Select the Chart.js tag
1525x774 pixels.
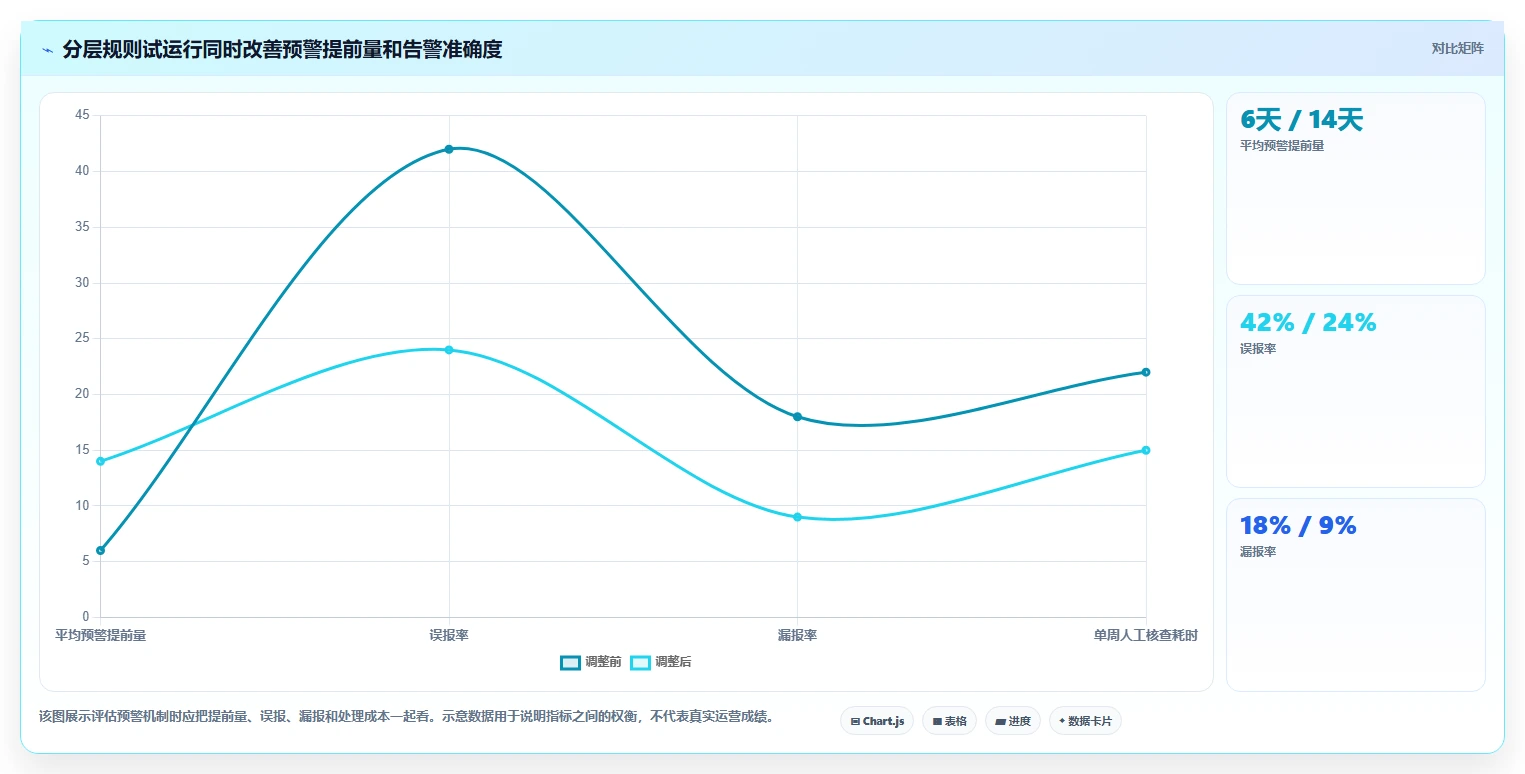tap(877, 721)
